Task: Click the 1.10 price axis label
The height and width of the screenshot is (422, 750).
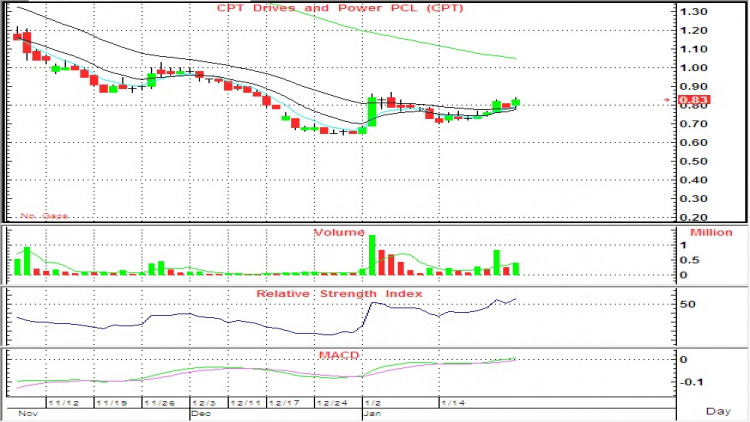Action: pyautogui.click(x=694, y=49)
